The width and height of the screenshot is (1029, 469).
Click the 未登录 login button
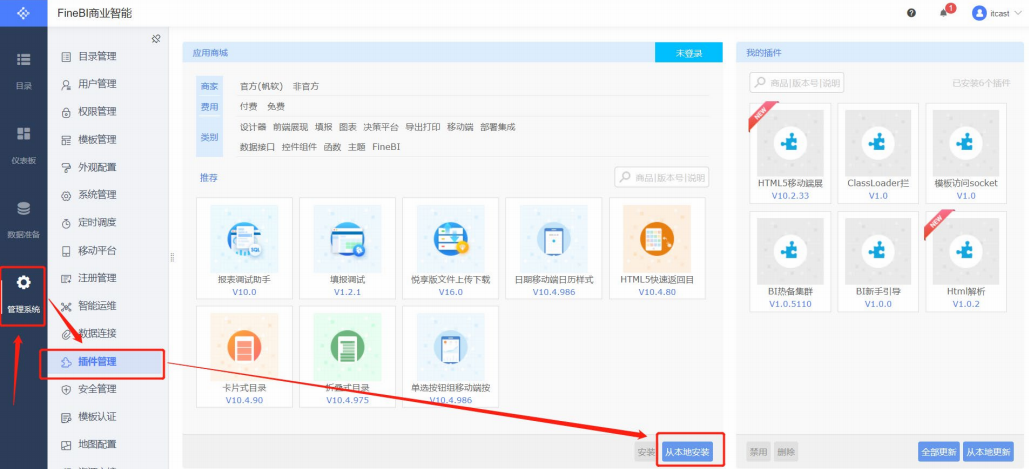tap(688, 52)
